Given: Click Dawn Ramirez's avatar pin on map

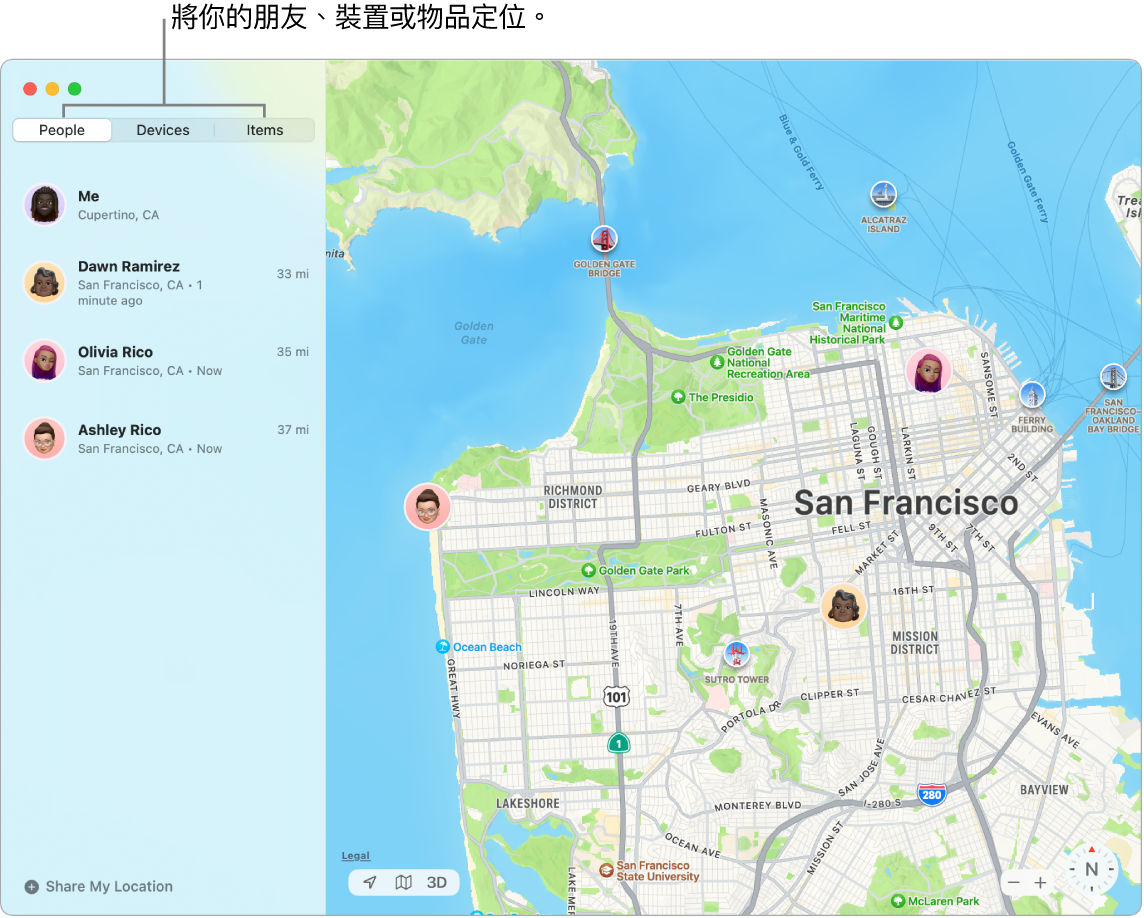Looking at the screenshot, I should 843,606.
